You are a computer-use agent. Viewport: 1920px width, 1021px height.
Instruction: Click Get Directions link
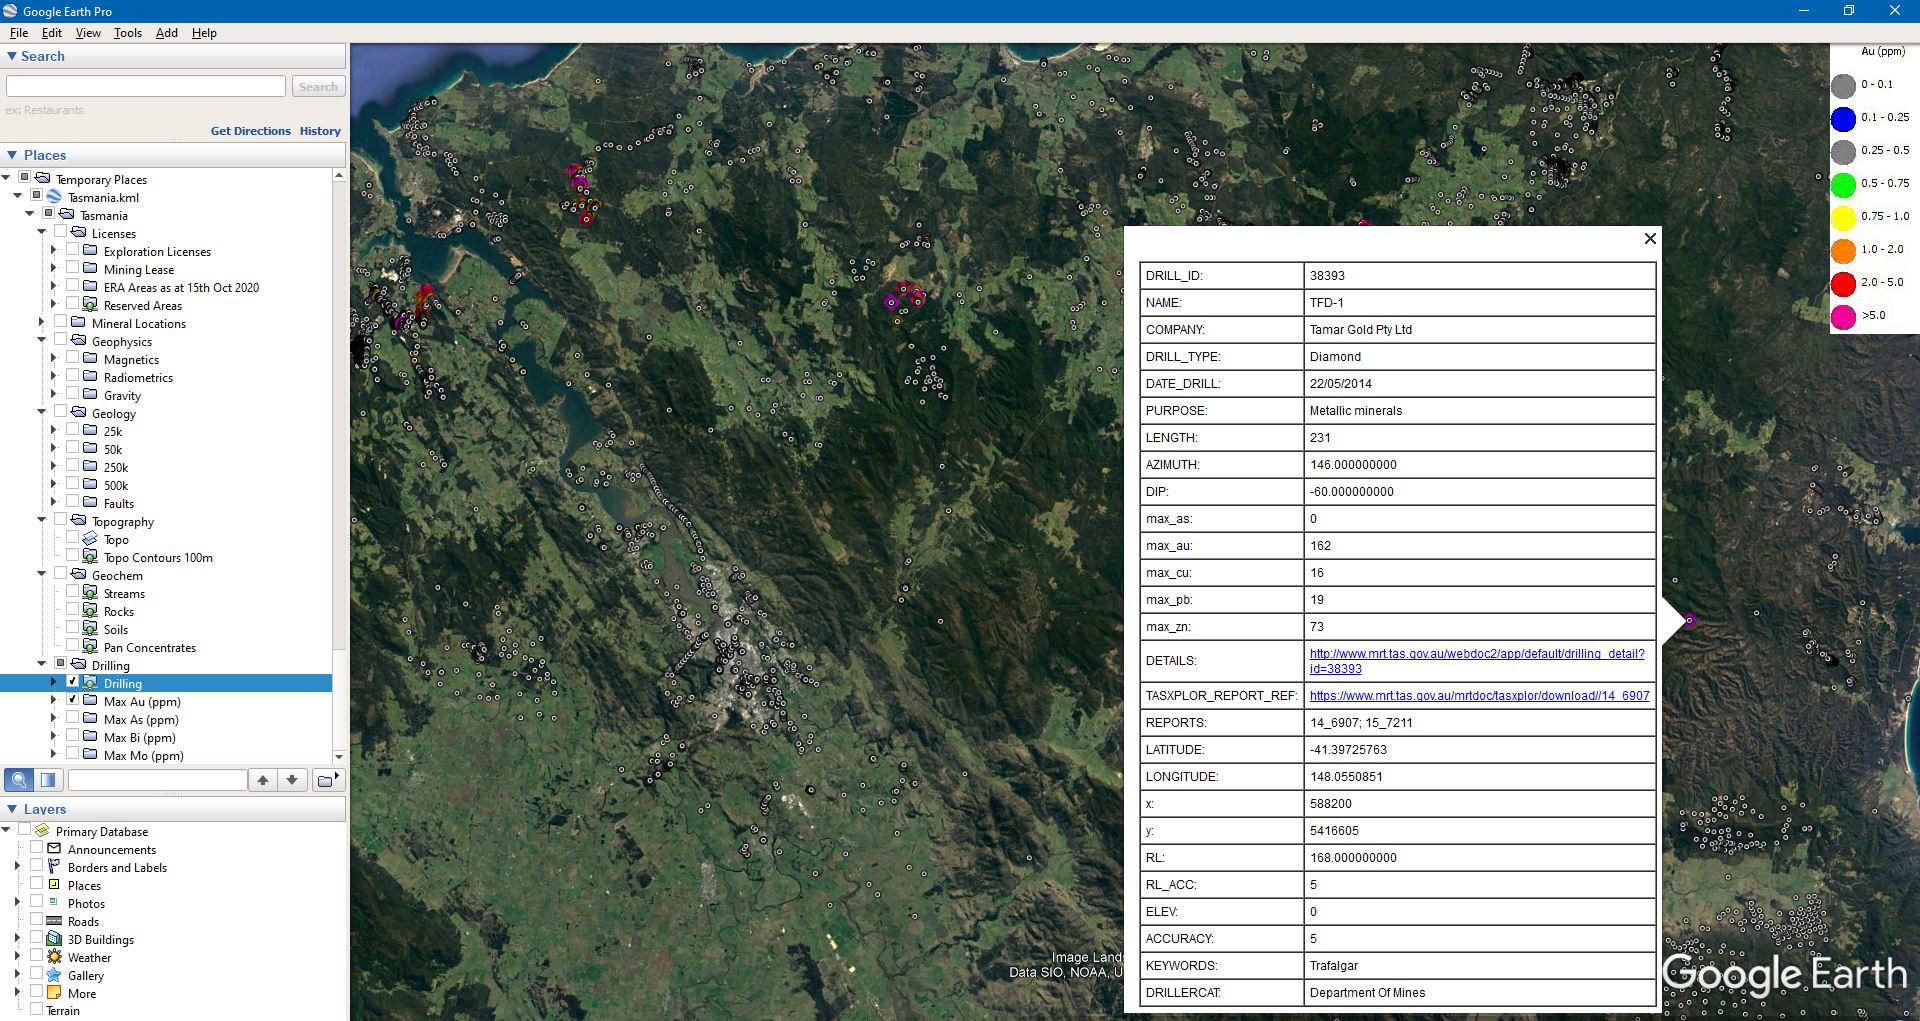(250, 131)
